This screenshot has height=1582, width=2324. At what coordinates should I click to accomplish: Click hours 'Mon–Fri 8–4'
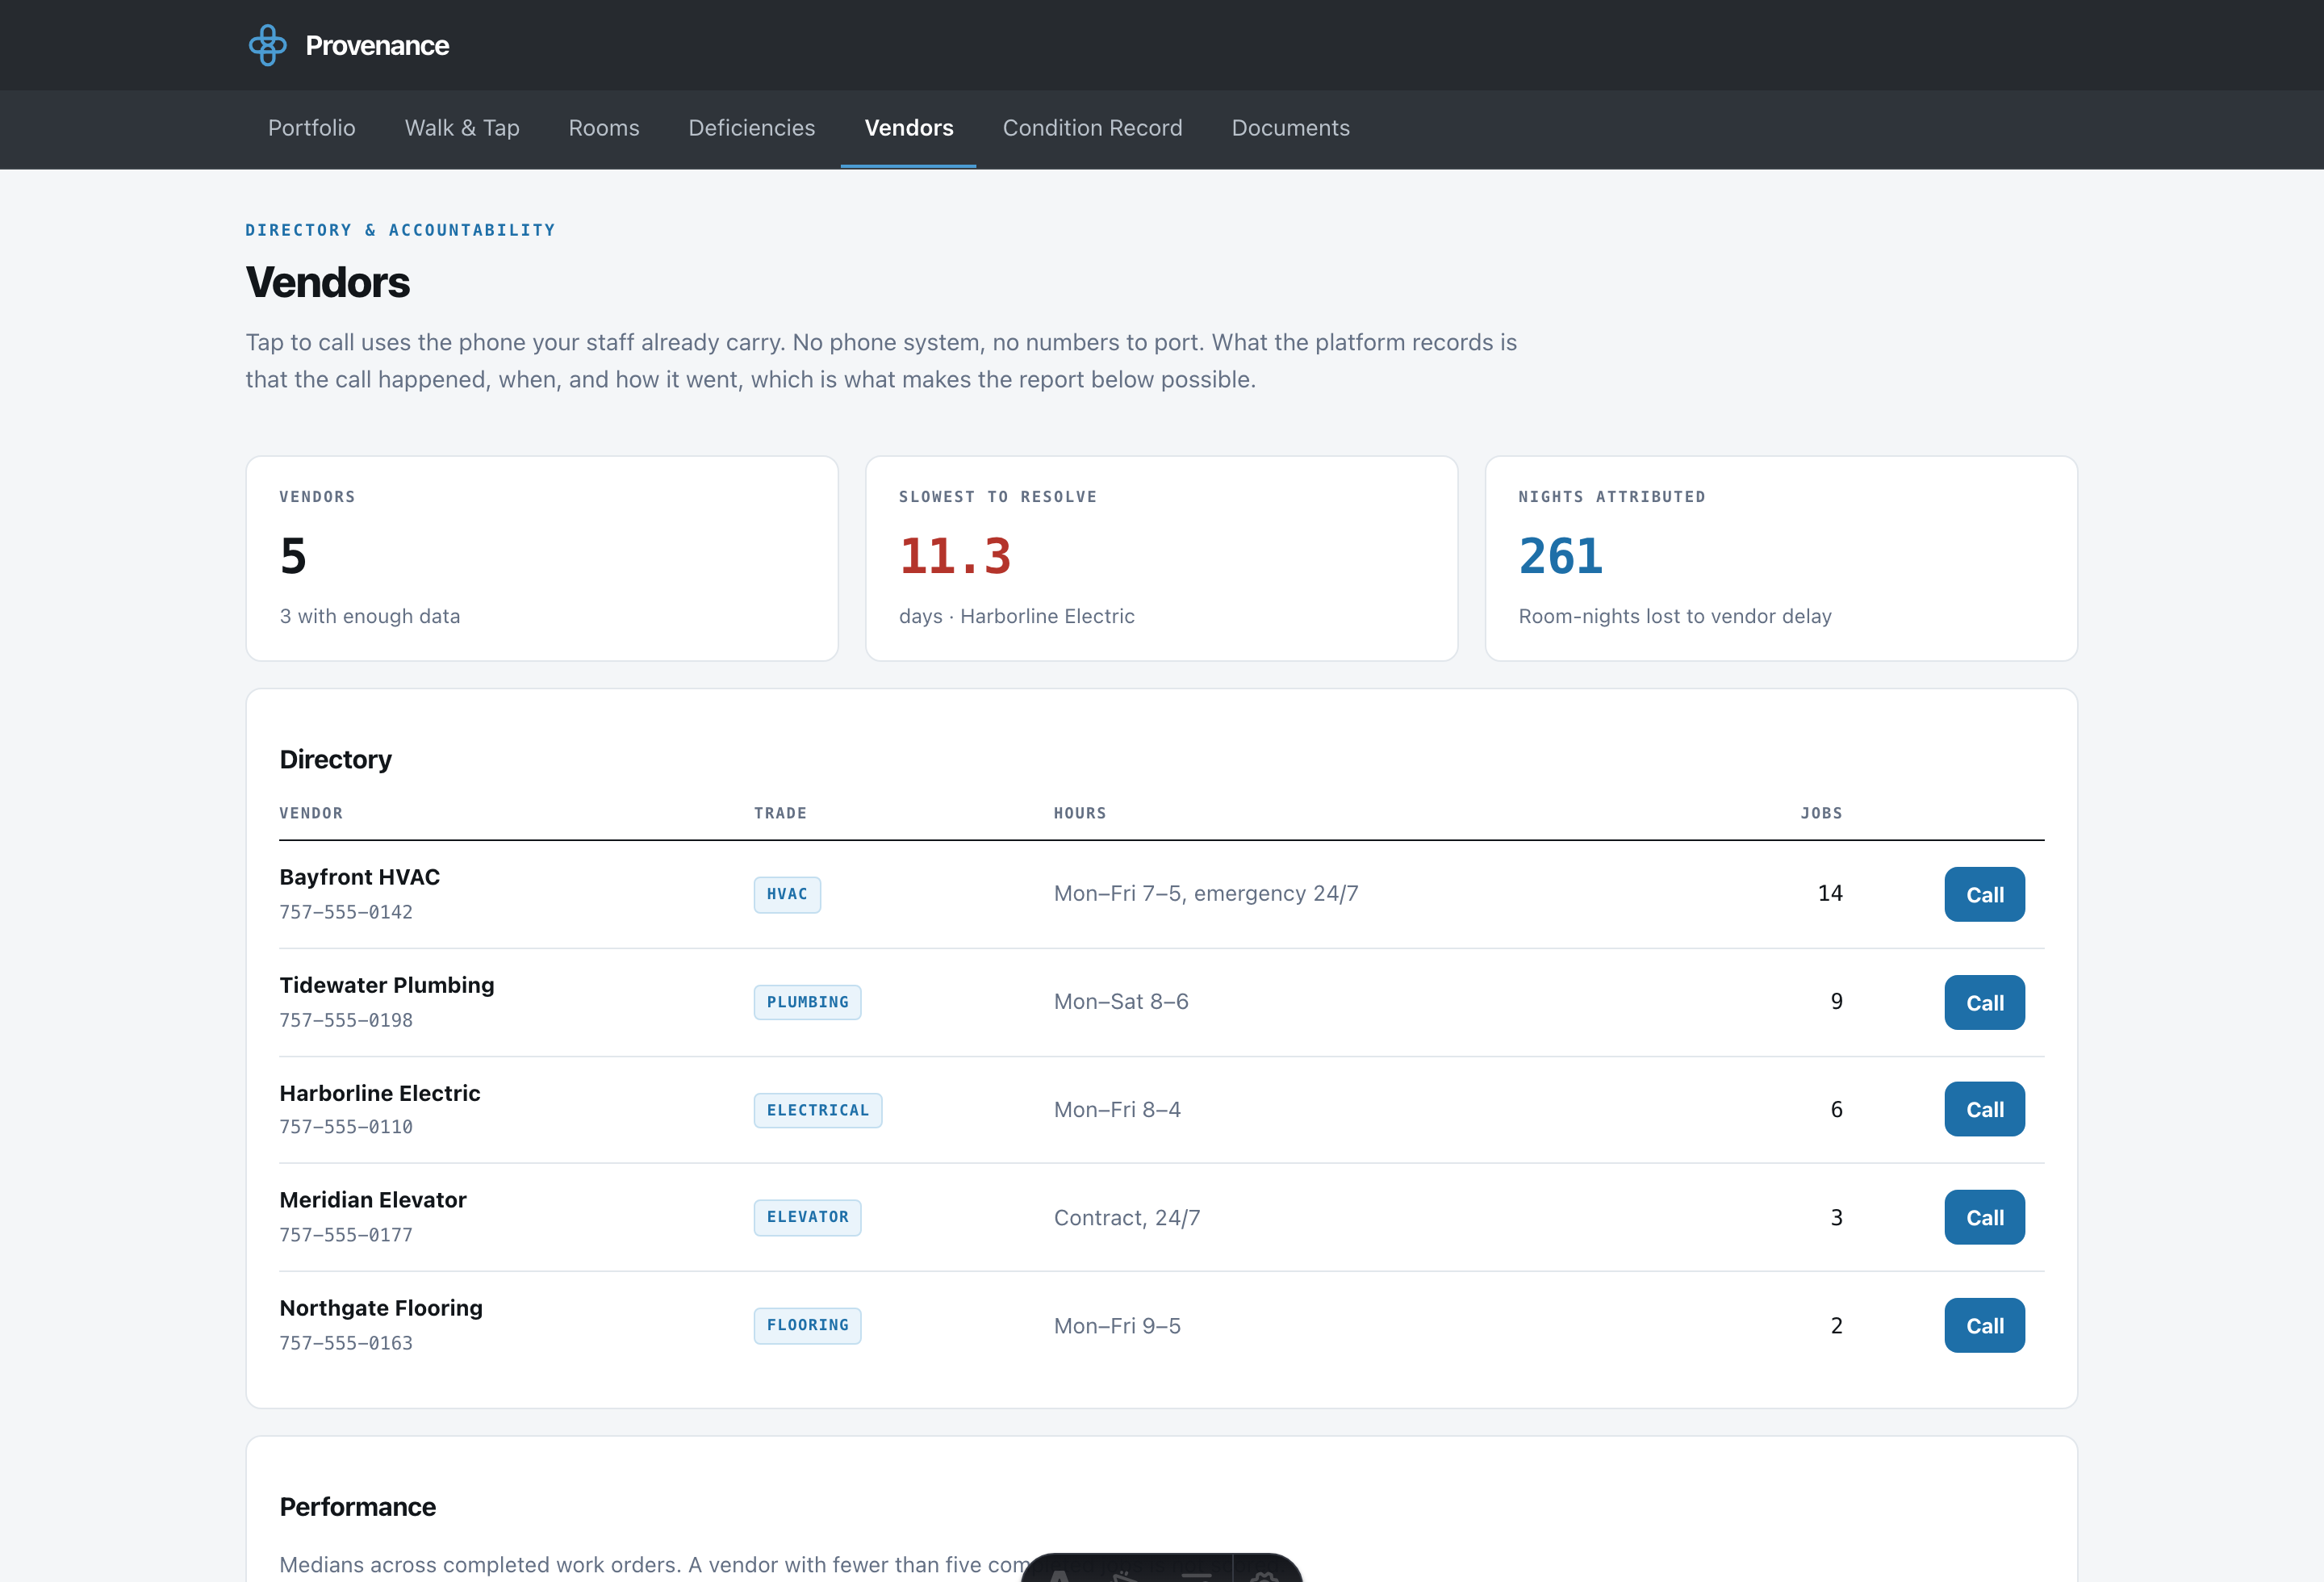1117,1109
